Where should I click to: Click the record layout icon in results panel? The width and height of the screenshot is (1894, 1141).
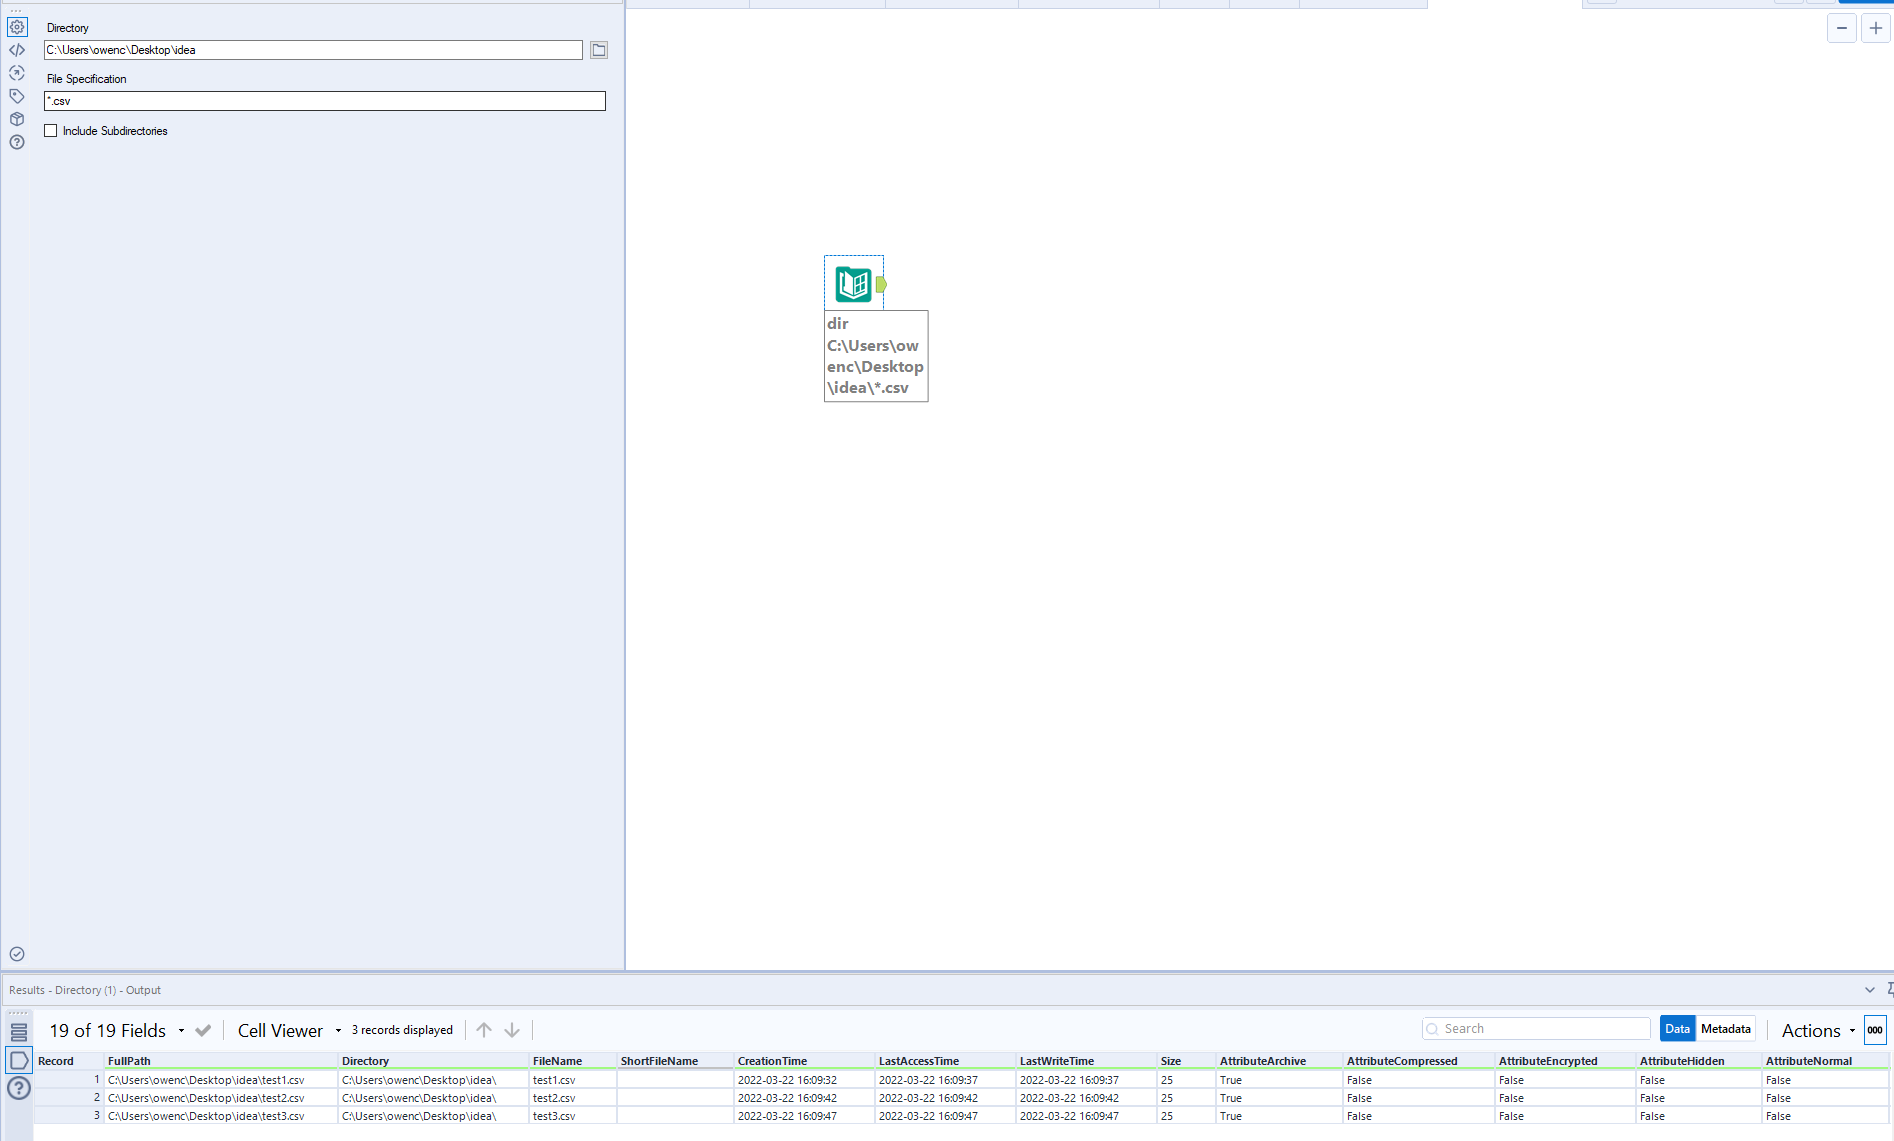tap(18, 1029)
